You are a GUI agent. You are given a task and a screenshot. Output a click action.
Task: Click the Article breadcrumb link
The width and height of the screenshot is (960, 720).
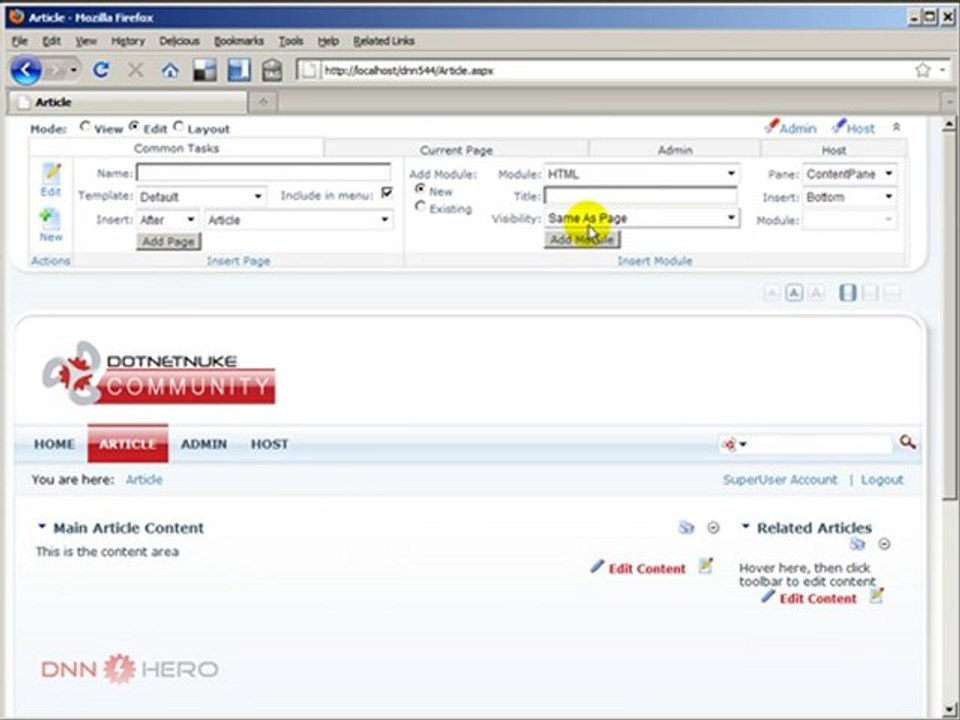click(144, 479)
